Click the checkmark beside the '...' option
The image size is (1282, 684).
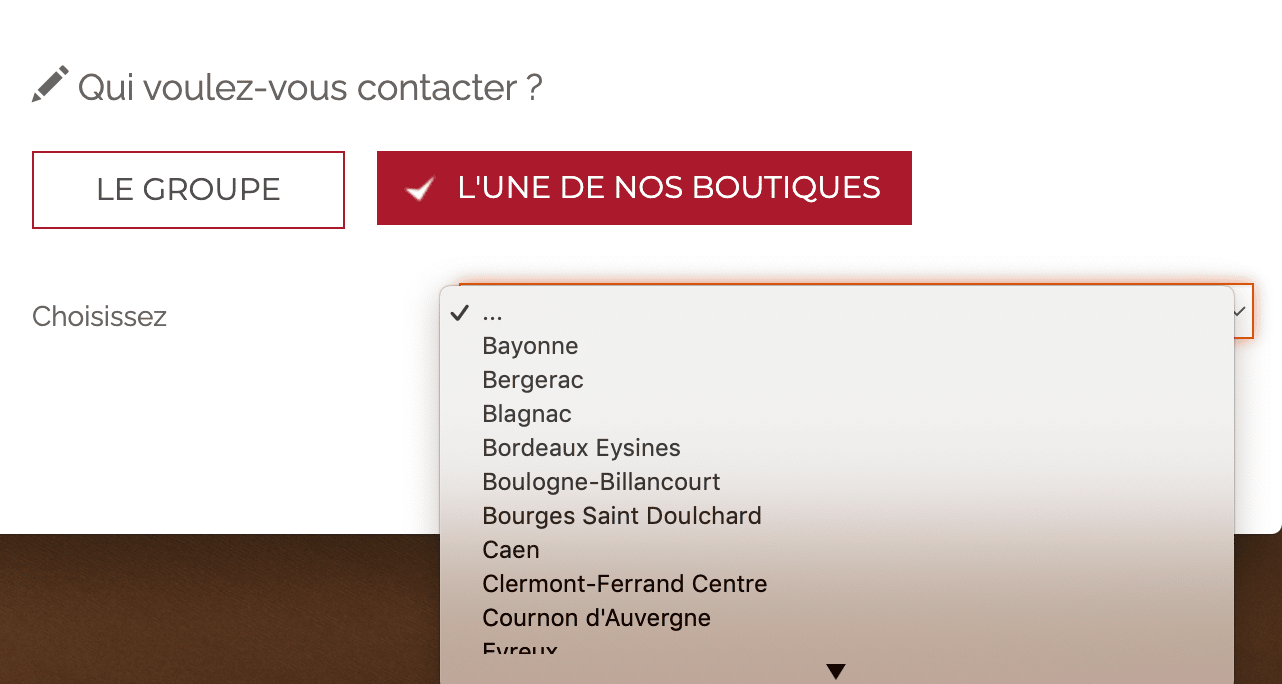coord(460,313)
